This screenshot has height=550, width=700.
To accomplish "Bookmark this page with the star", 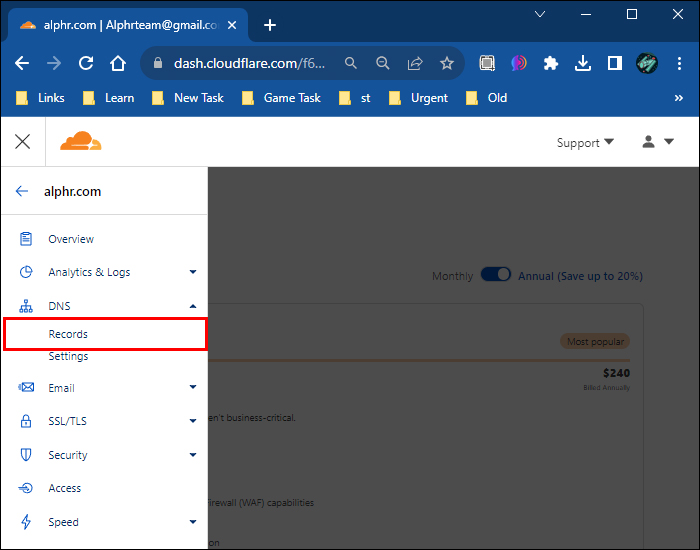I will pos(446,63).
